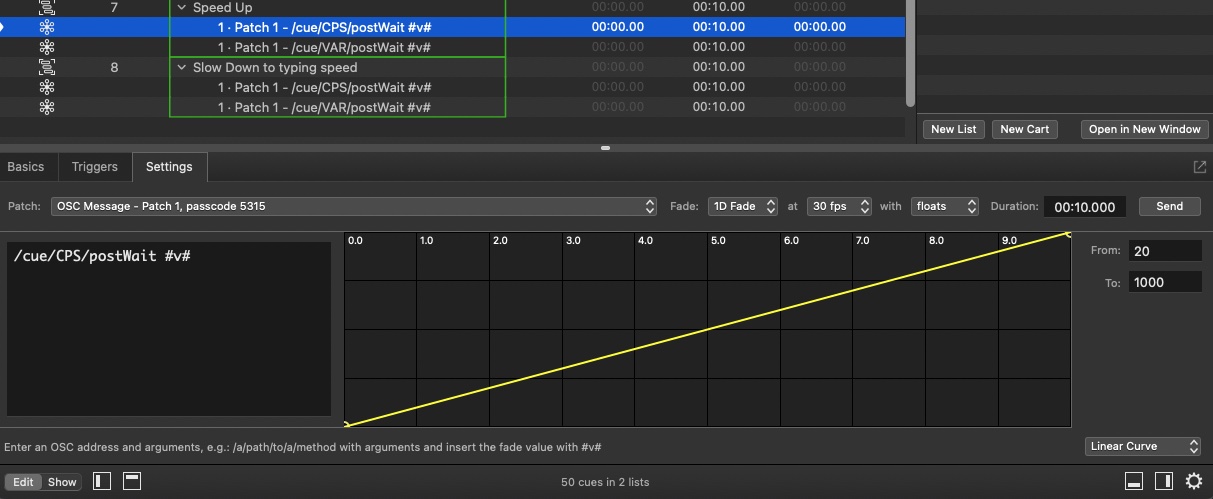Click the From value field
The image size is (1213, 499).
1164,251
